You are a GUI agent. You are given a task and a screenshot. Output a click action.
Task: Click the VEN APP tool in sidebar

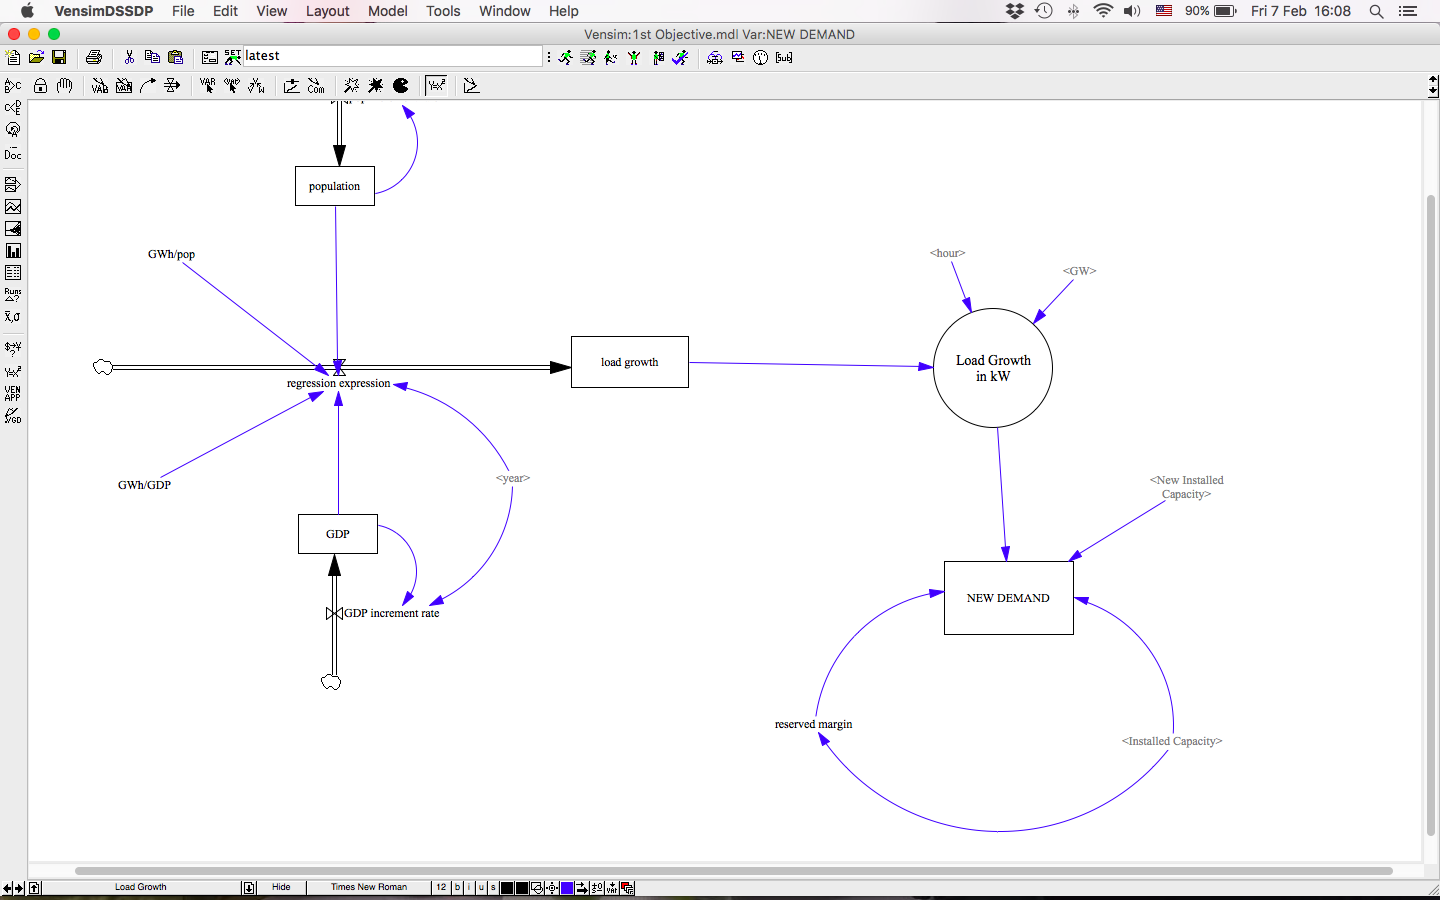tap(13, 393)
